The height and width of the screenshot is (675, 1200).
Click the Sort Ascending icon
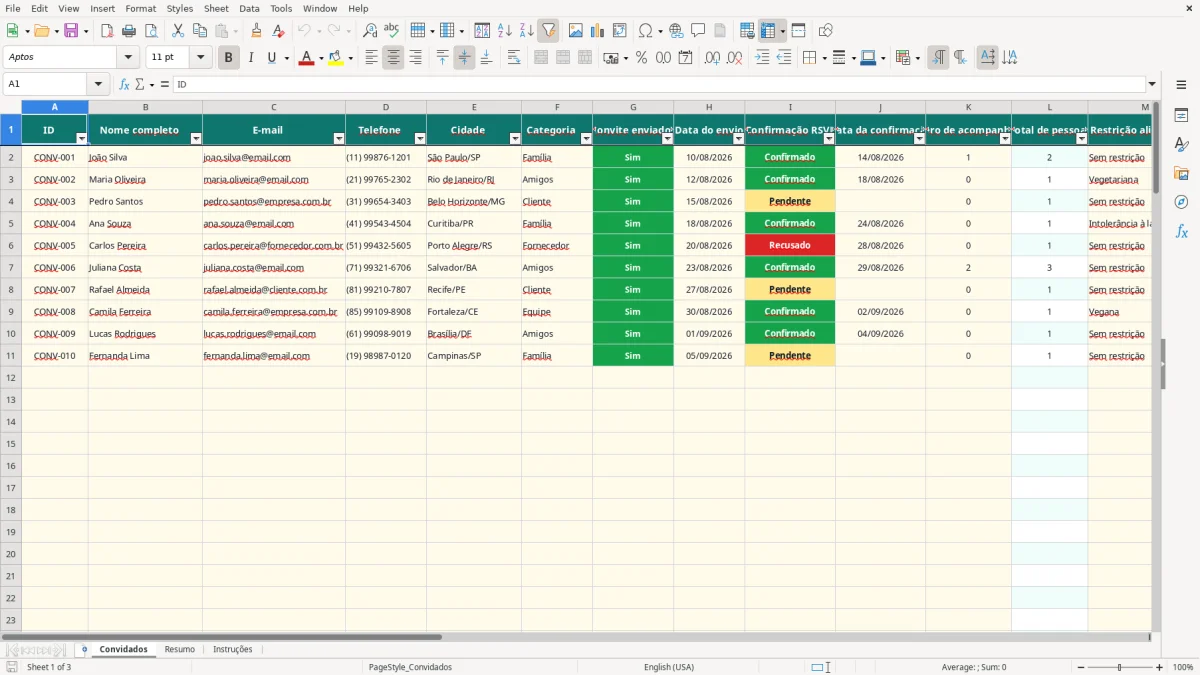505,31
